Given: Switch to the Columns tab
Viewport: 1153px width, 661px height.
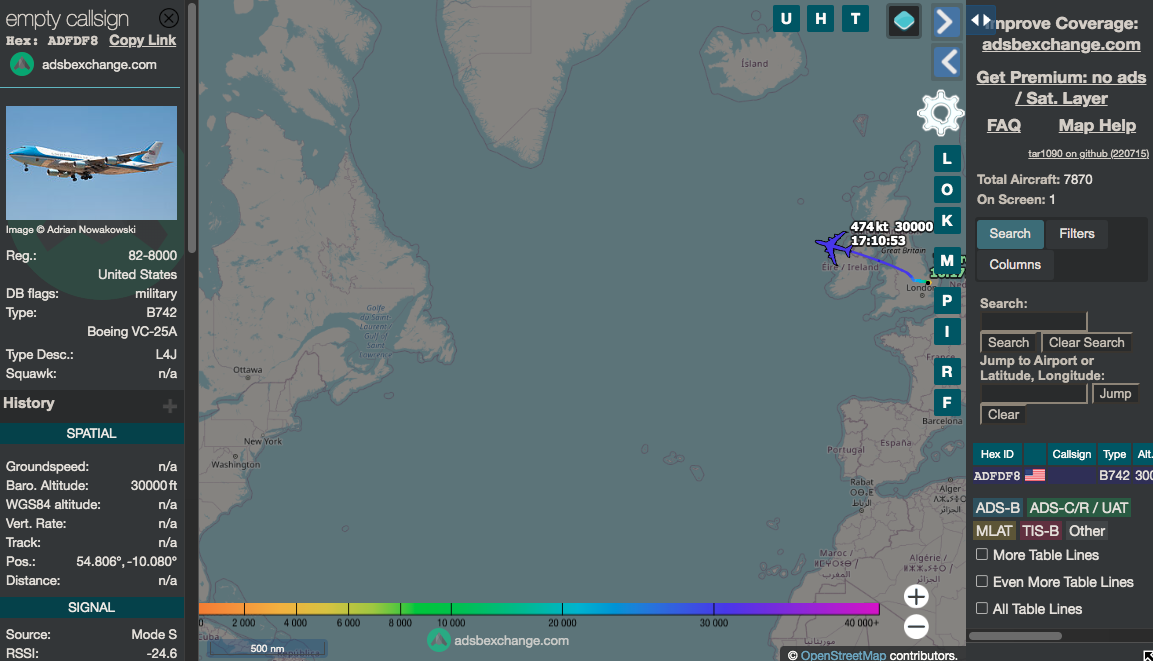Looking at the screenshot, I should [x=1015, y=265].
